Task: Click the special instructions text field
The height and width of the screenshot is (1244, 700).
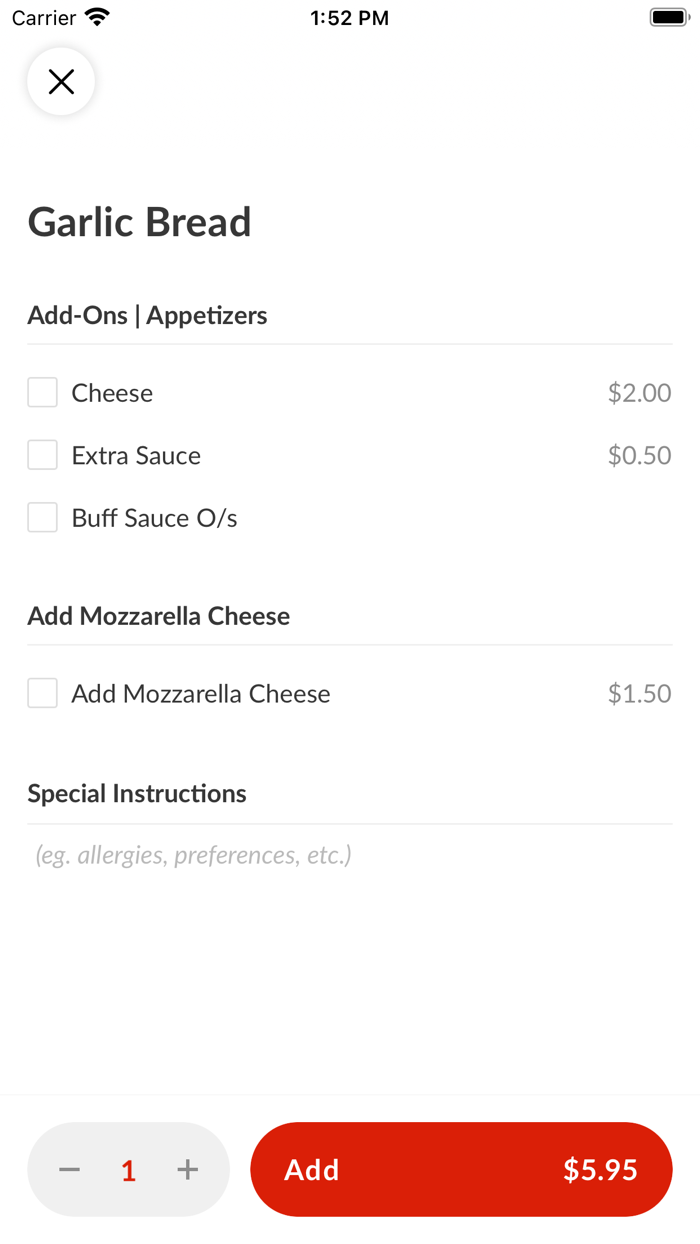Action: coord(190,855)
